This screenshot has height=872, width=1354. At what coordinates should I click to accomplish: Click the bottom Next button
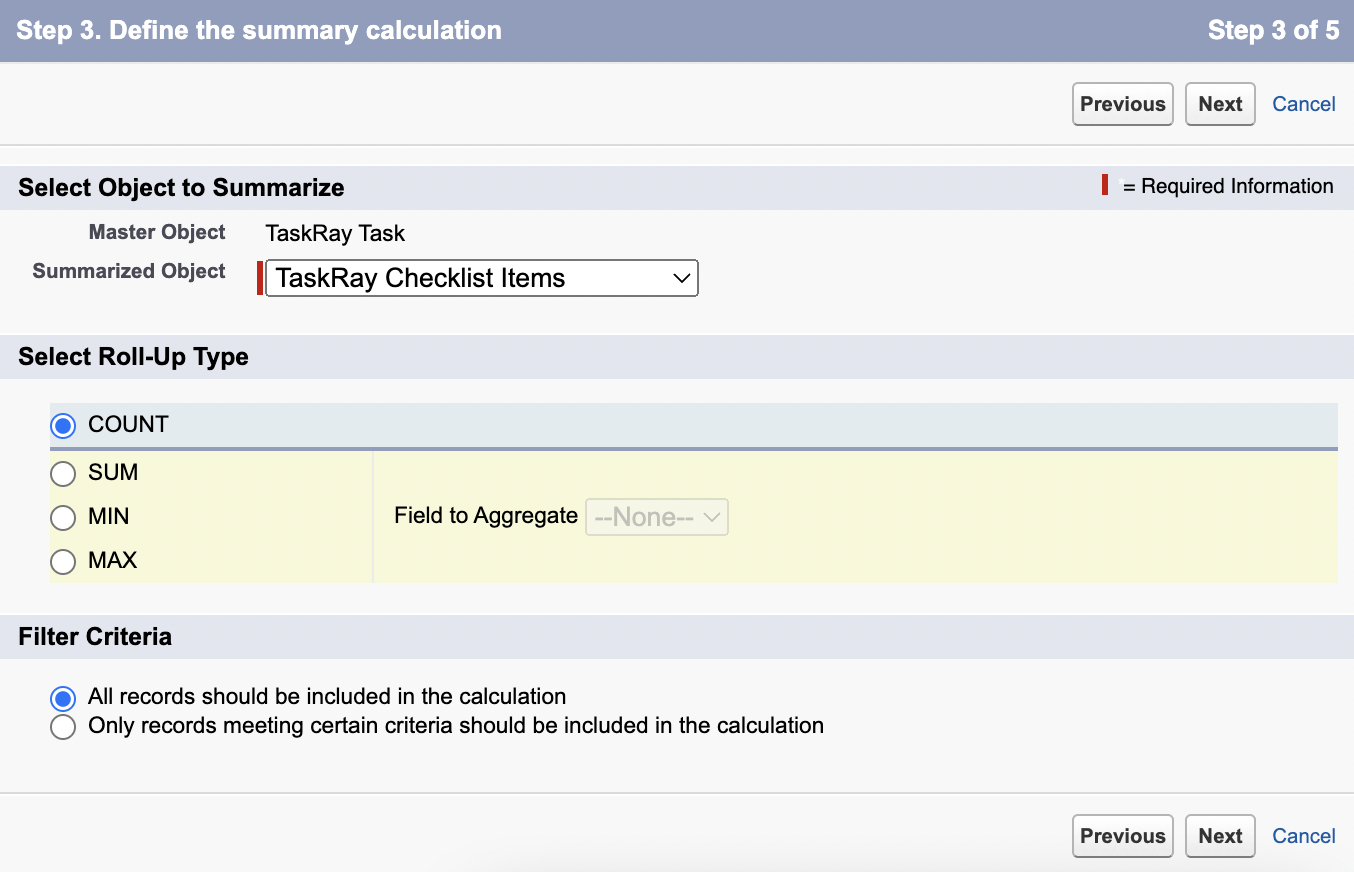1220,836
